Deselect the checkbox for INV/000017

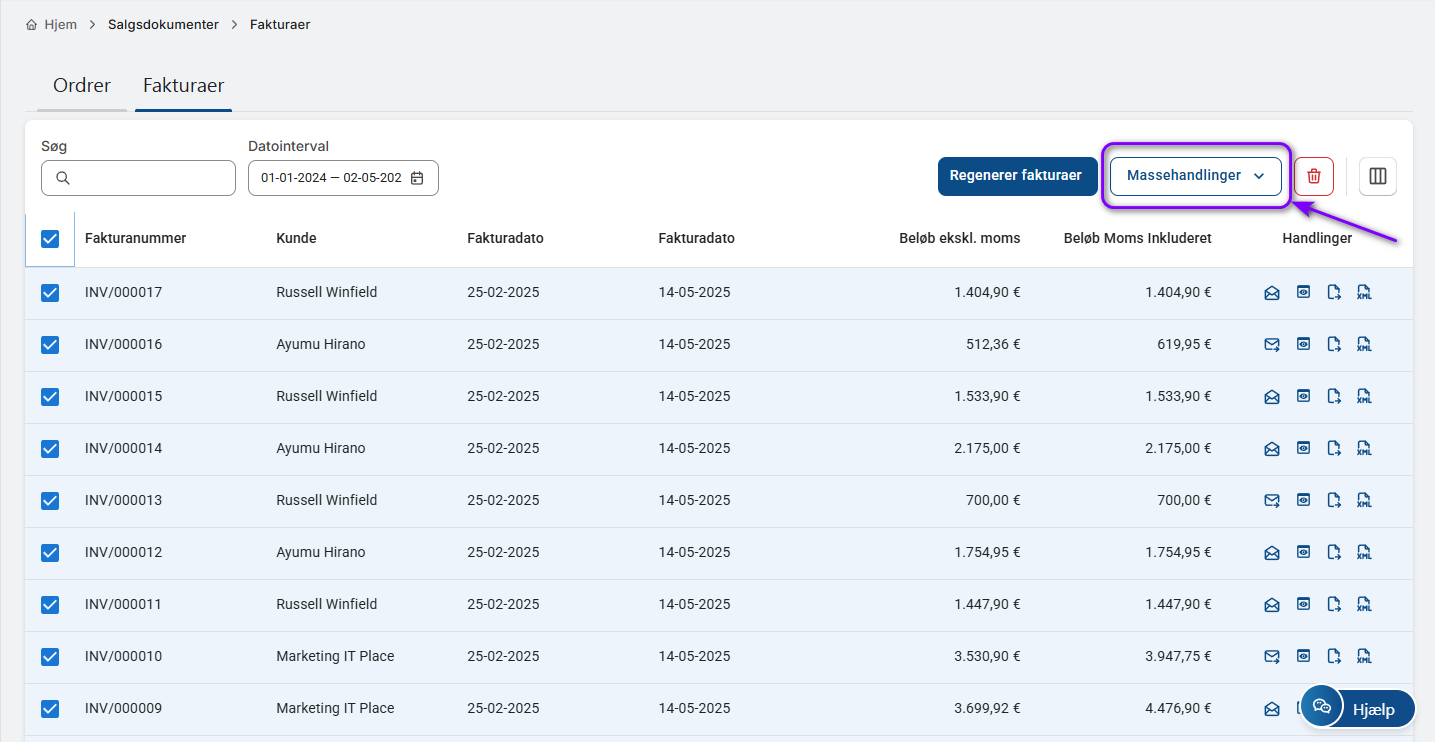[x=50, y=293]
